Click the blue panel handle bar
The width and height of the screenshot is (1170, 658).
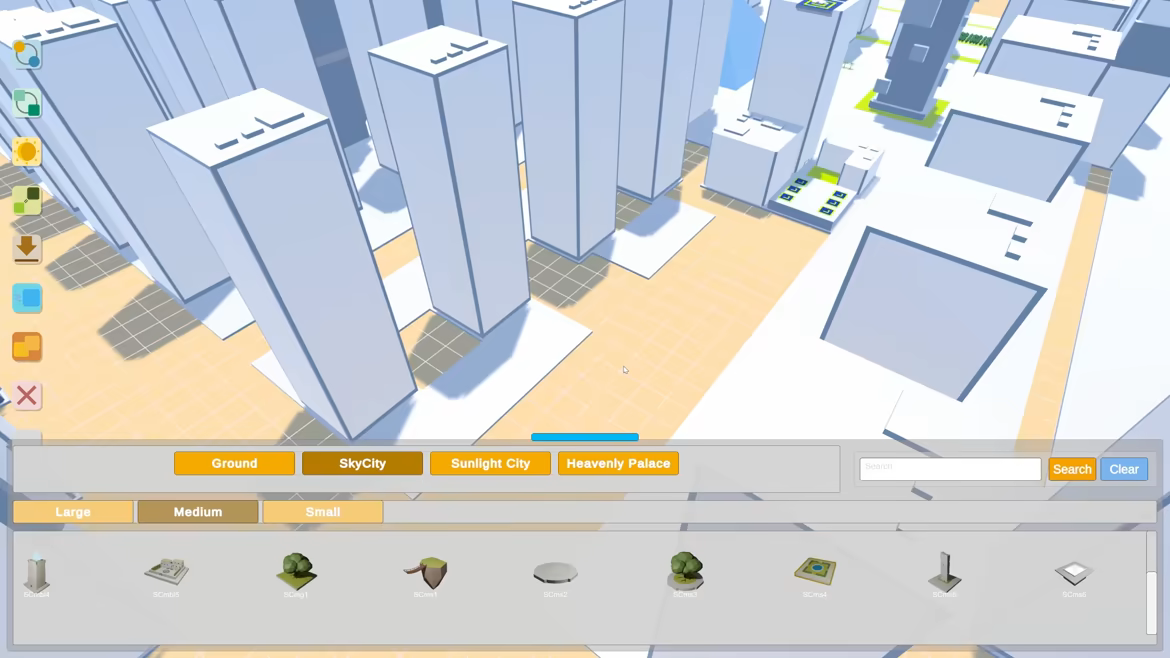pos(585,437)
